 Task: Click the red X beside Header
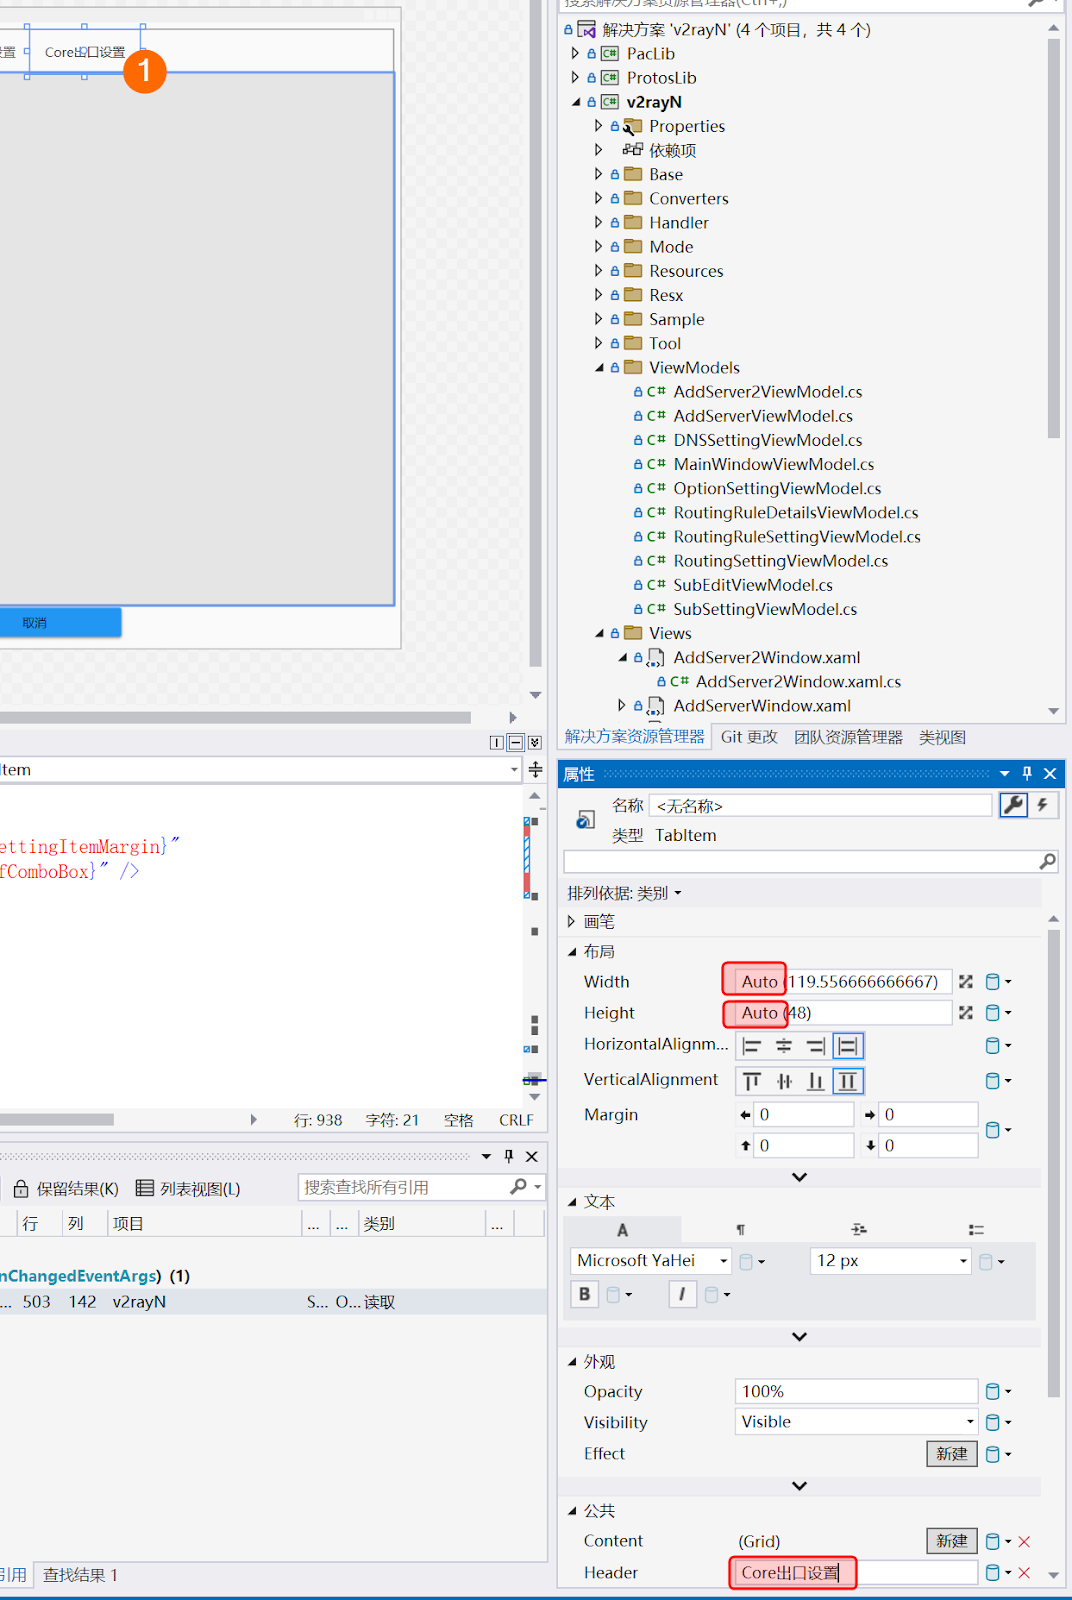point(1024,1573)
